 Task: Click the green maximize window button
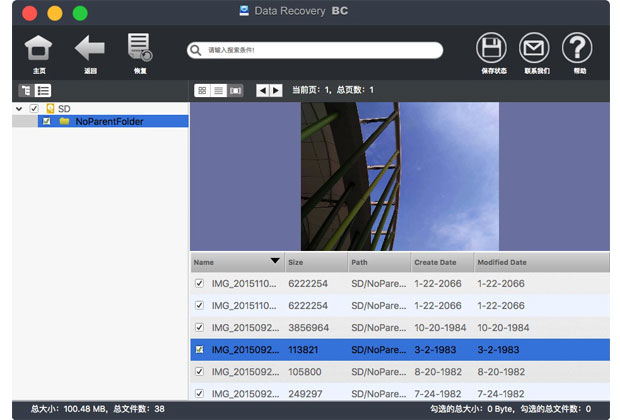[80, 13]
